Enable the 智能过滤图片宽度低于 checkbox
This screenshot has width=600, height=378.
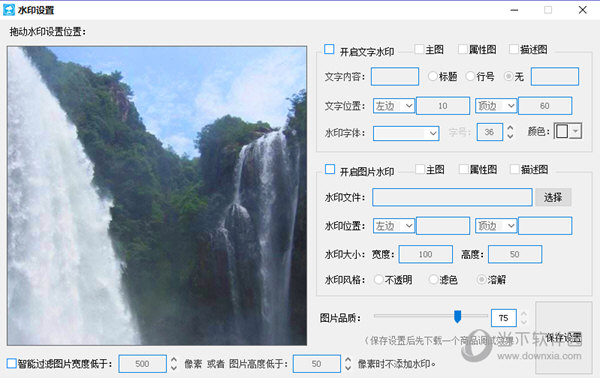[11, 363]
